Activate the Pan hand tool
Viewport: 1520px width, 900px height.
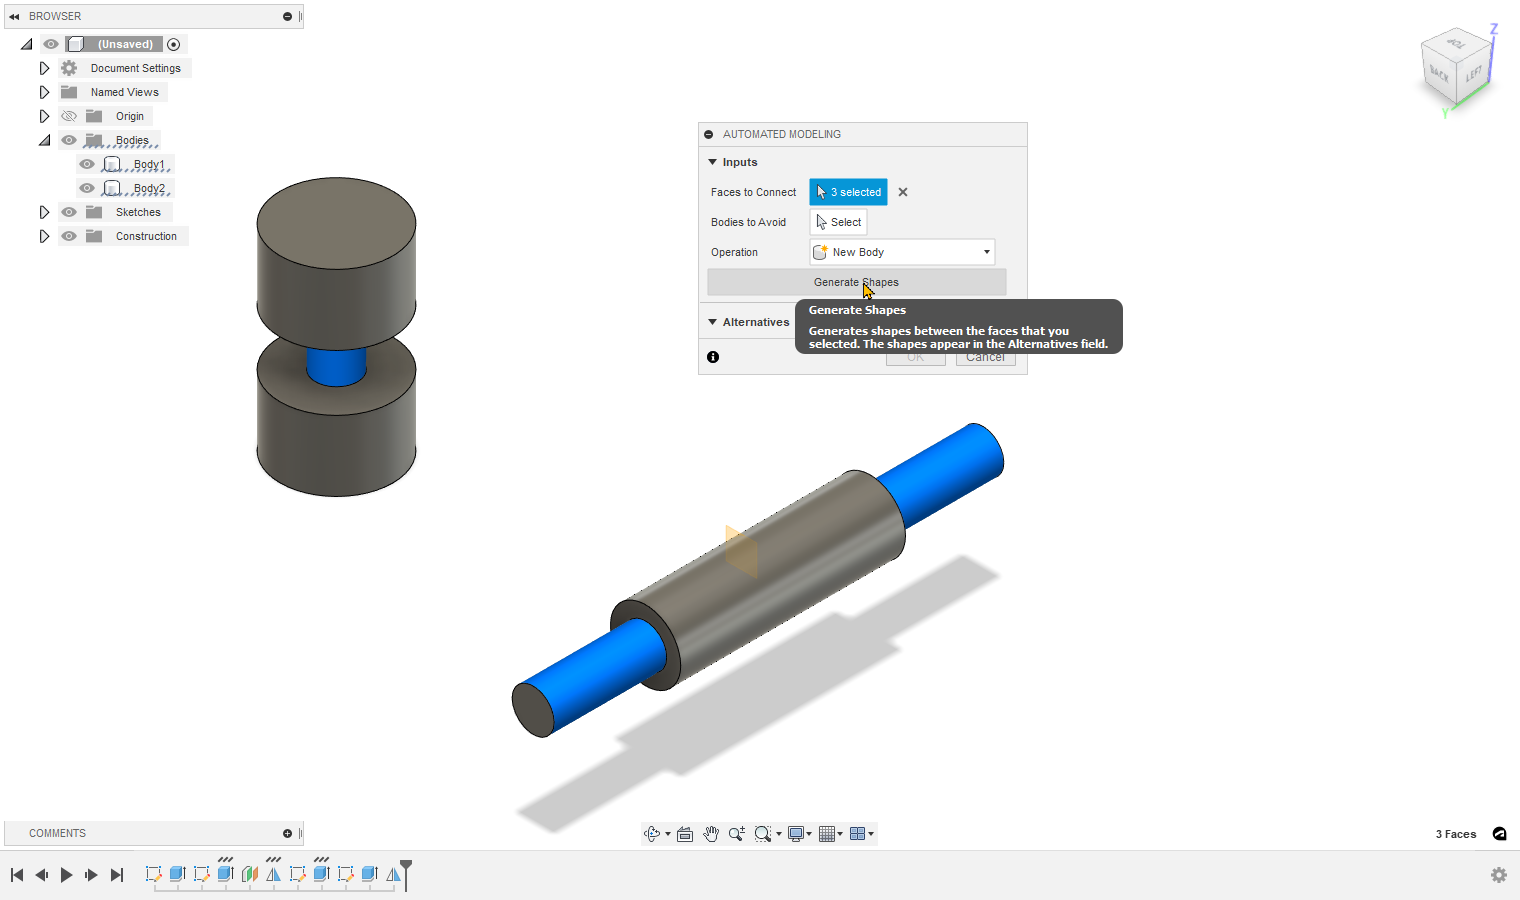click(x=711, y=834)
